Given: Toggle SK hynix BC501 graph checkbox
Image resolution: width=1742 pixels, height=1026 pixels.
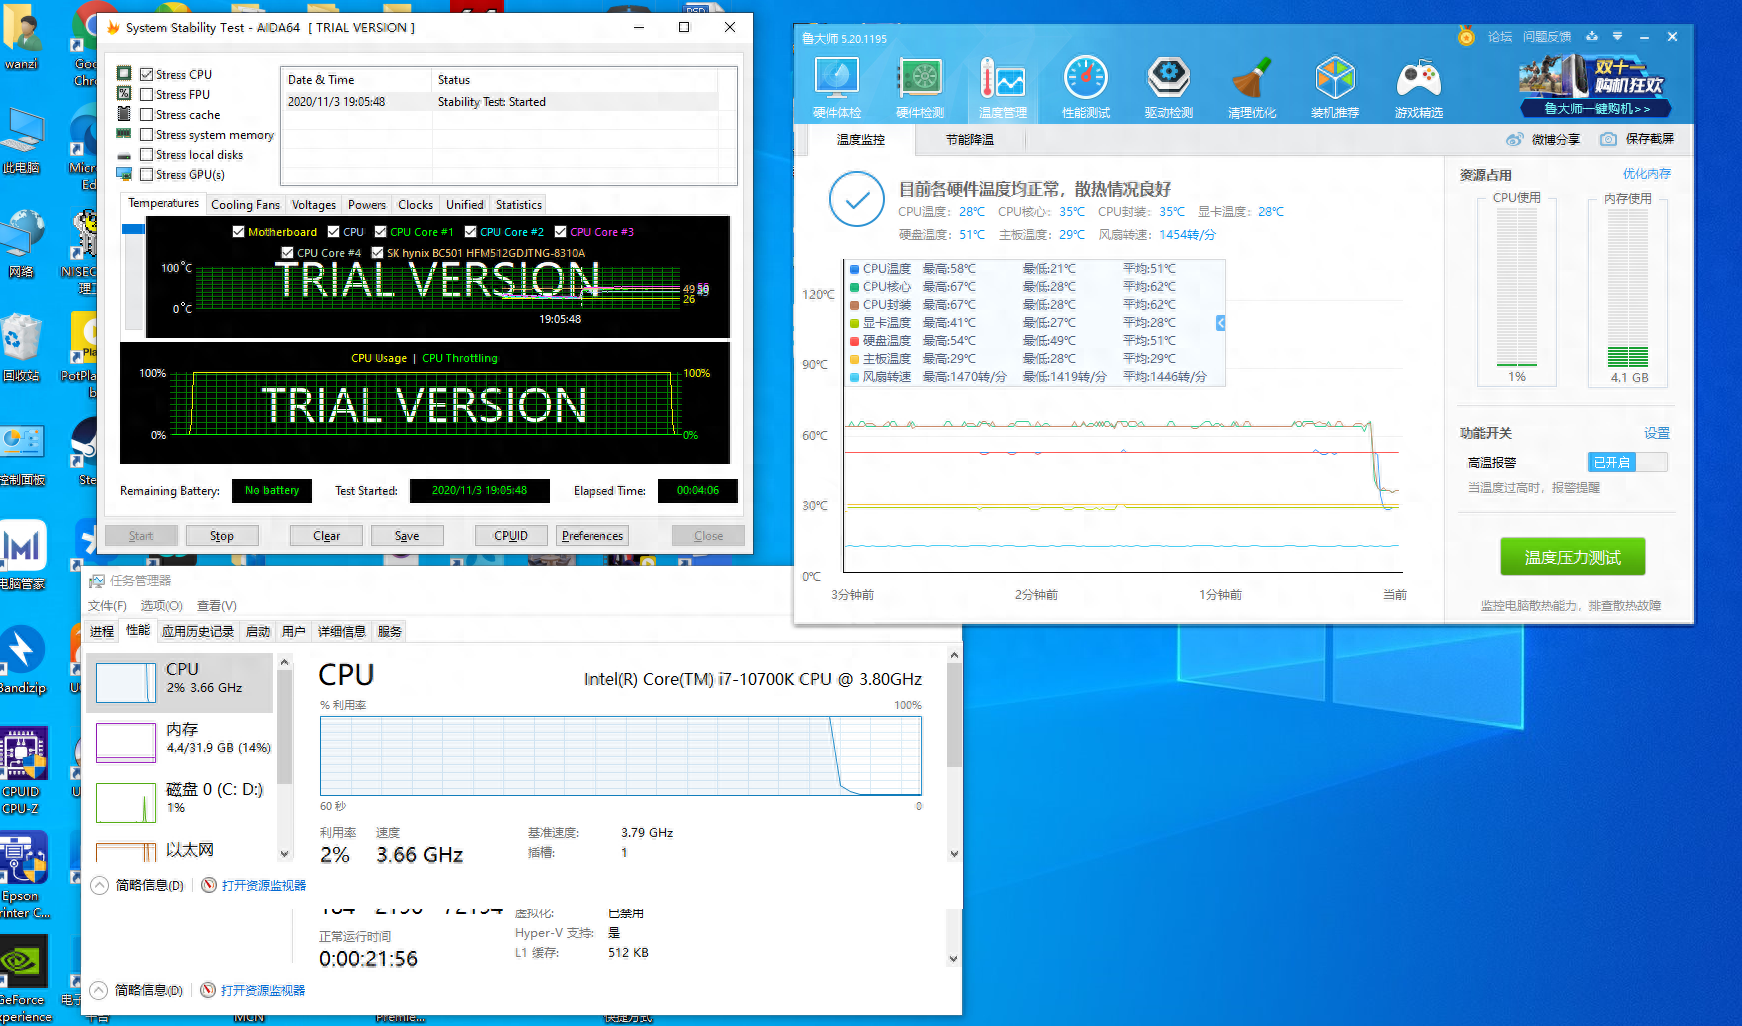Looking at the screenshot, I should (x=377, y=252).
